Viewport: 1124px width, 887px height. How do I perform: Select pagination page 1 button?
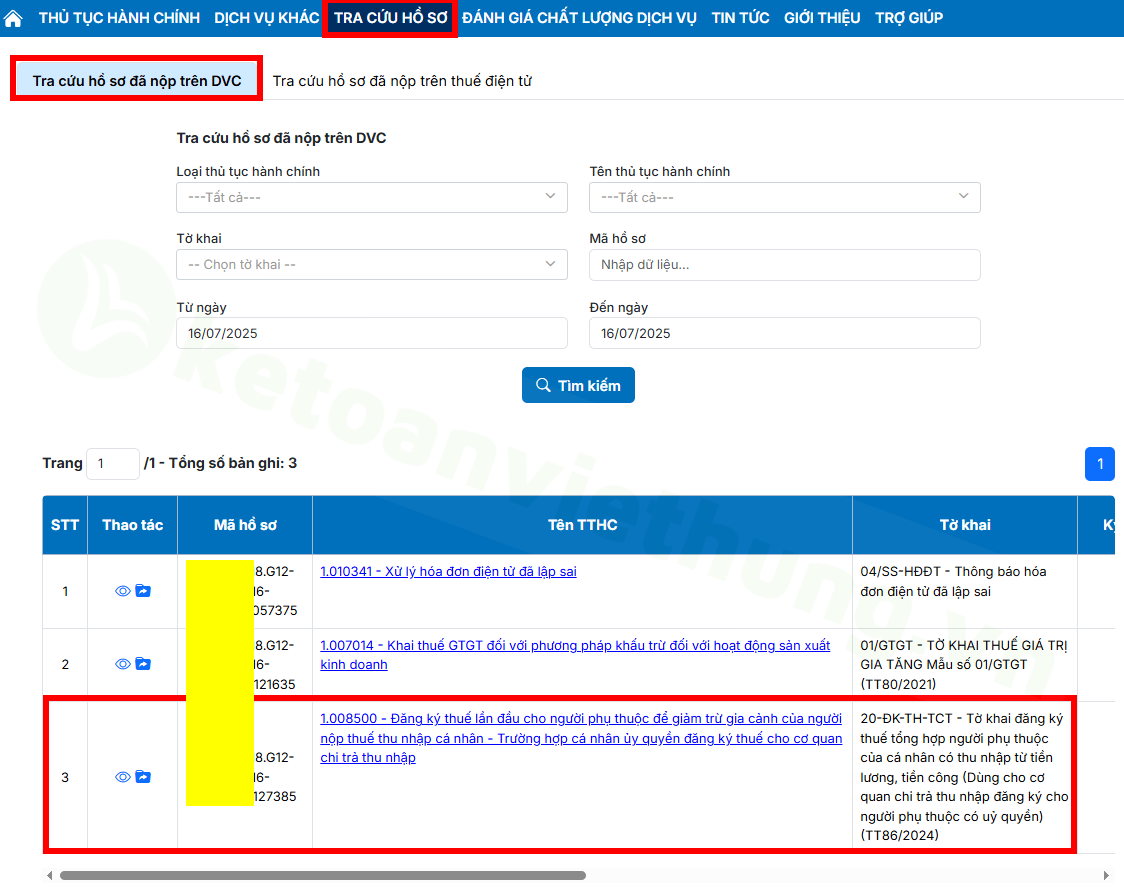point(1099,464)
